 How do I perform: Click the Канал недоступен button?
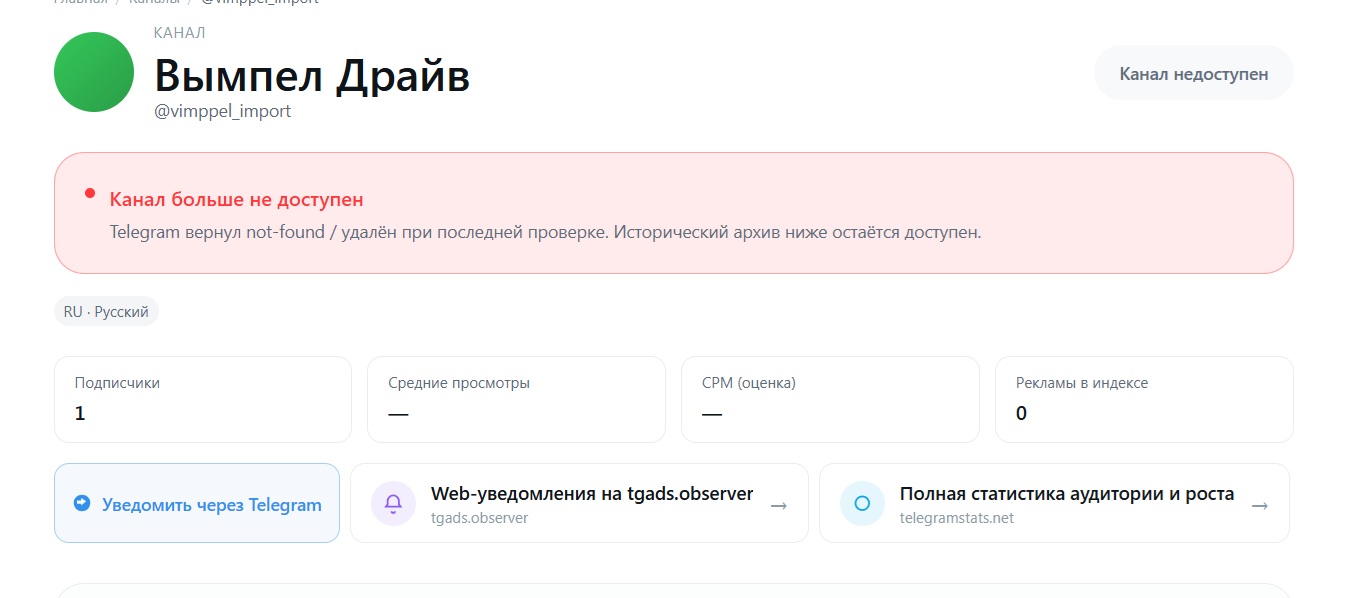(1194, 73)
